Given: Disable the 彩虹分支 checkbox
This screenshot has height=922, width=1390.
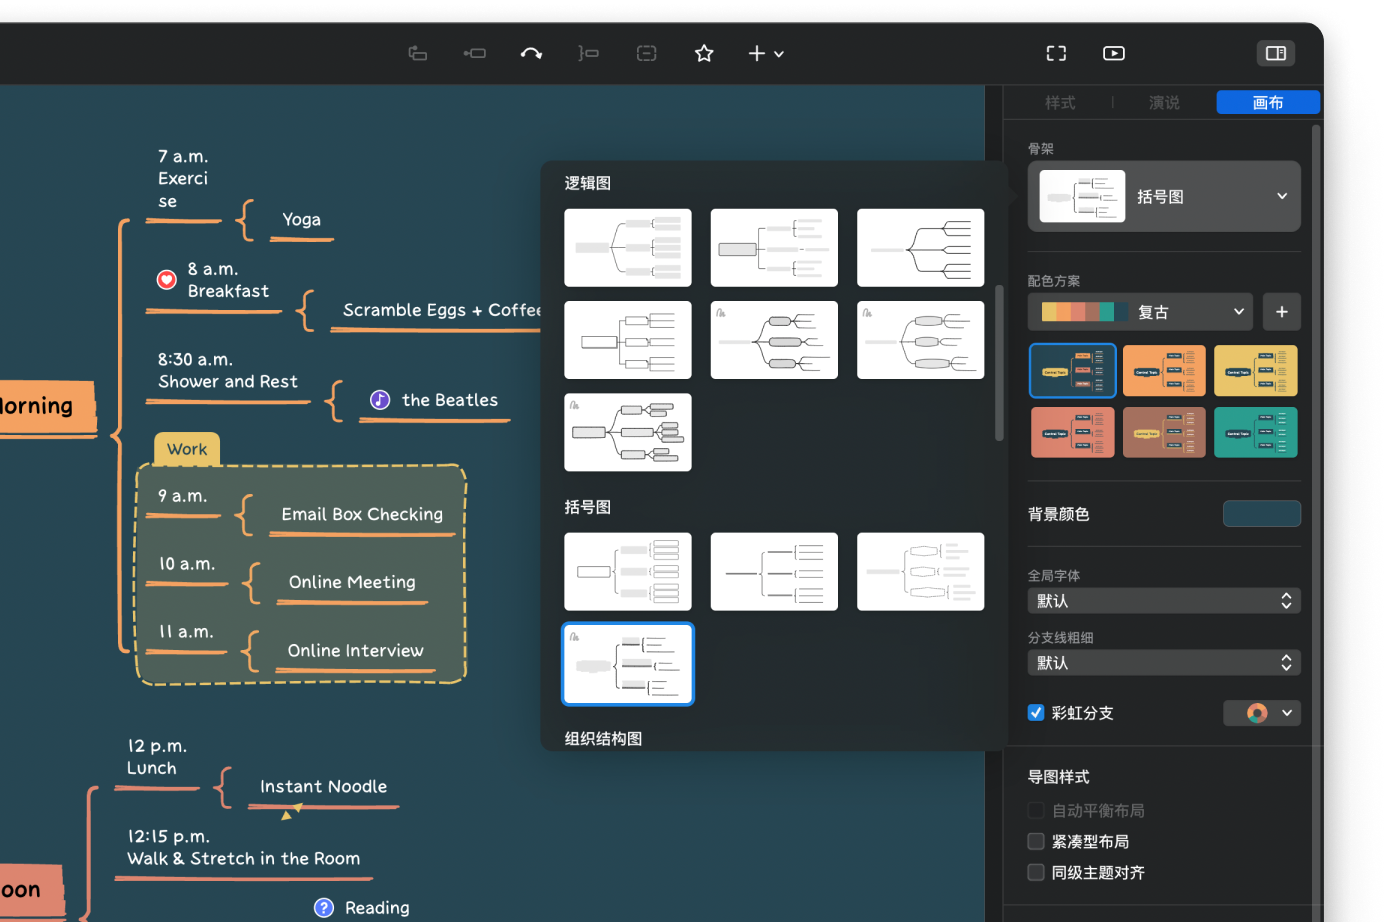Looking at the screenshot, I should [1036, 712].
